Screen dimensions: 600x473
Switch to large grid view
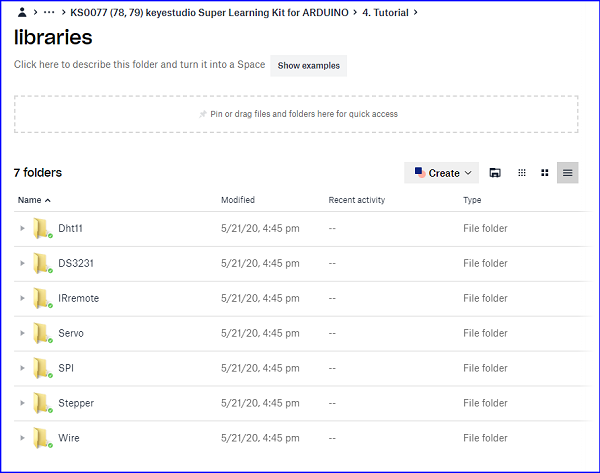pos(545,173)
